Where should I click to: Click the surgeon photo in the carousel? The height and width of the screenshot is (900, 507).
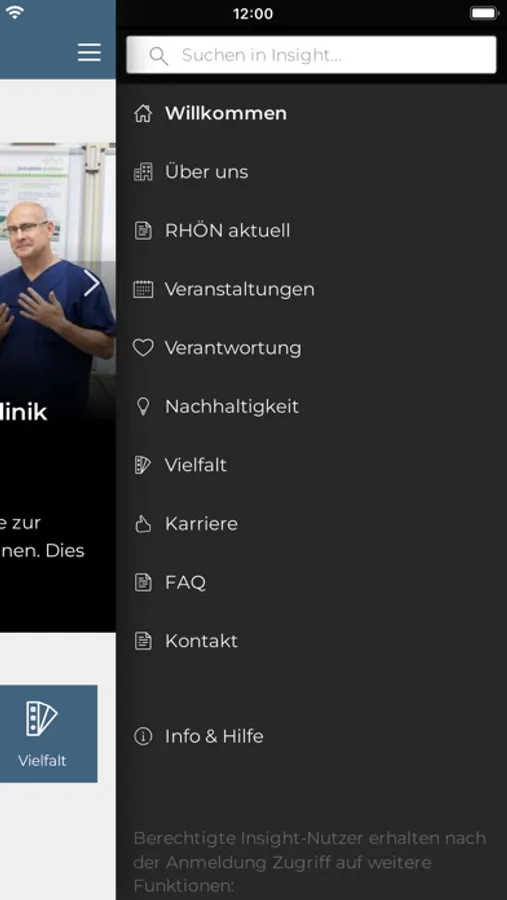tap(57, 276)
